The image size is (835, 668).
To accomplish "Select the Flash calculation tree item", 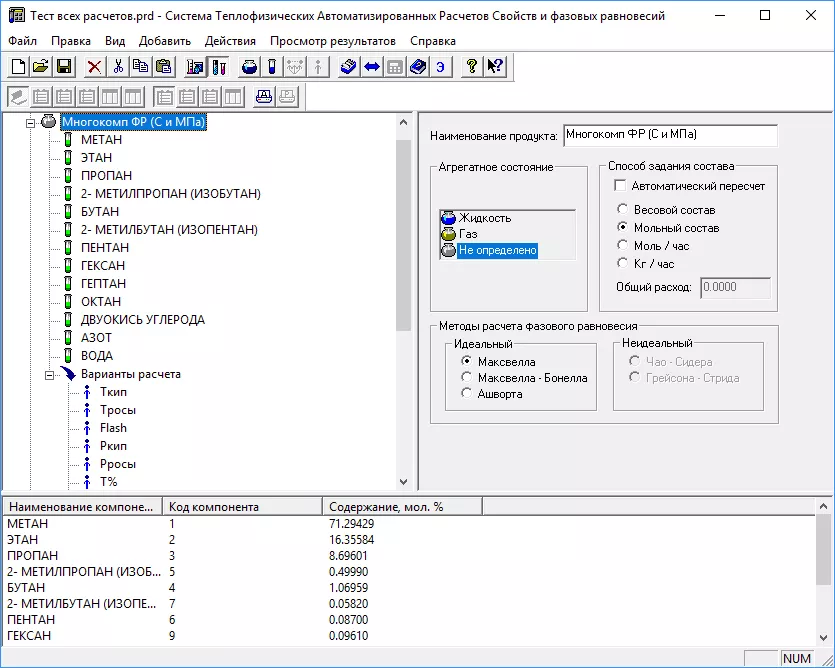I will tap(113, 428).
